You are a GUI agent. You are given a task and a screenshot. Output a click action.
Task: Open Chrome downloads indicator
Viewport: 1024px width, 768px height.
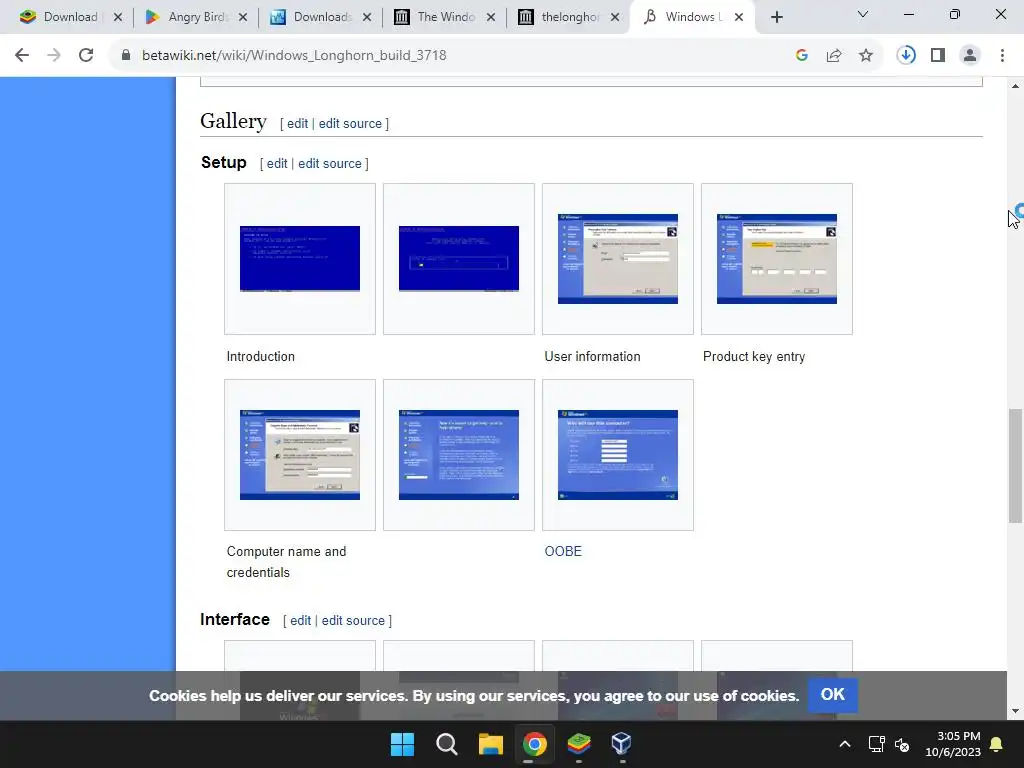(x=906, y=56)
